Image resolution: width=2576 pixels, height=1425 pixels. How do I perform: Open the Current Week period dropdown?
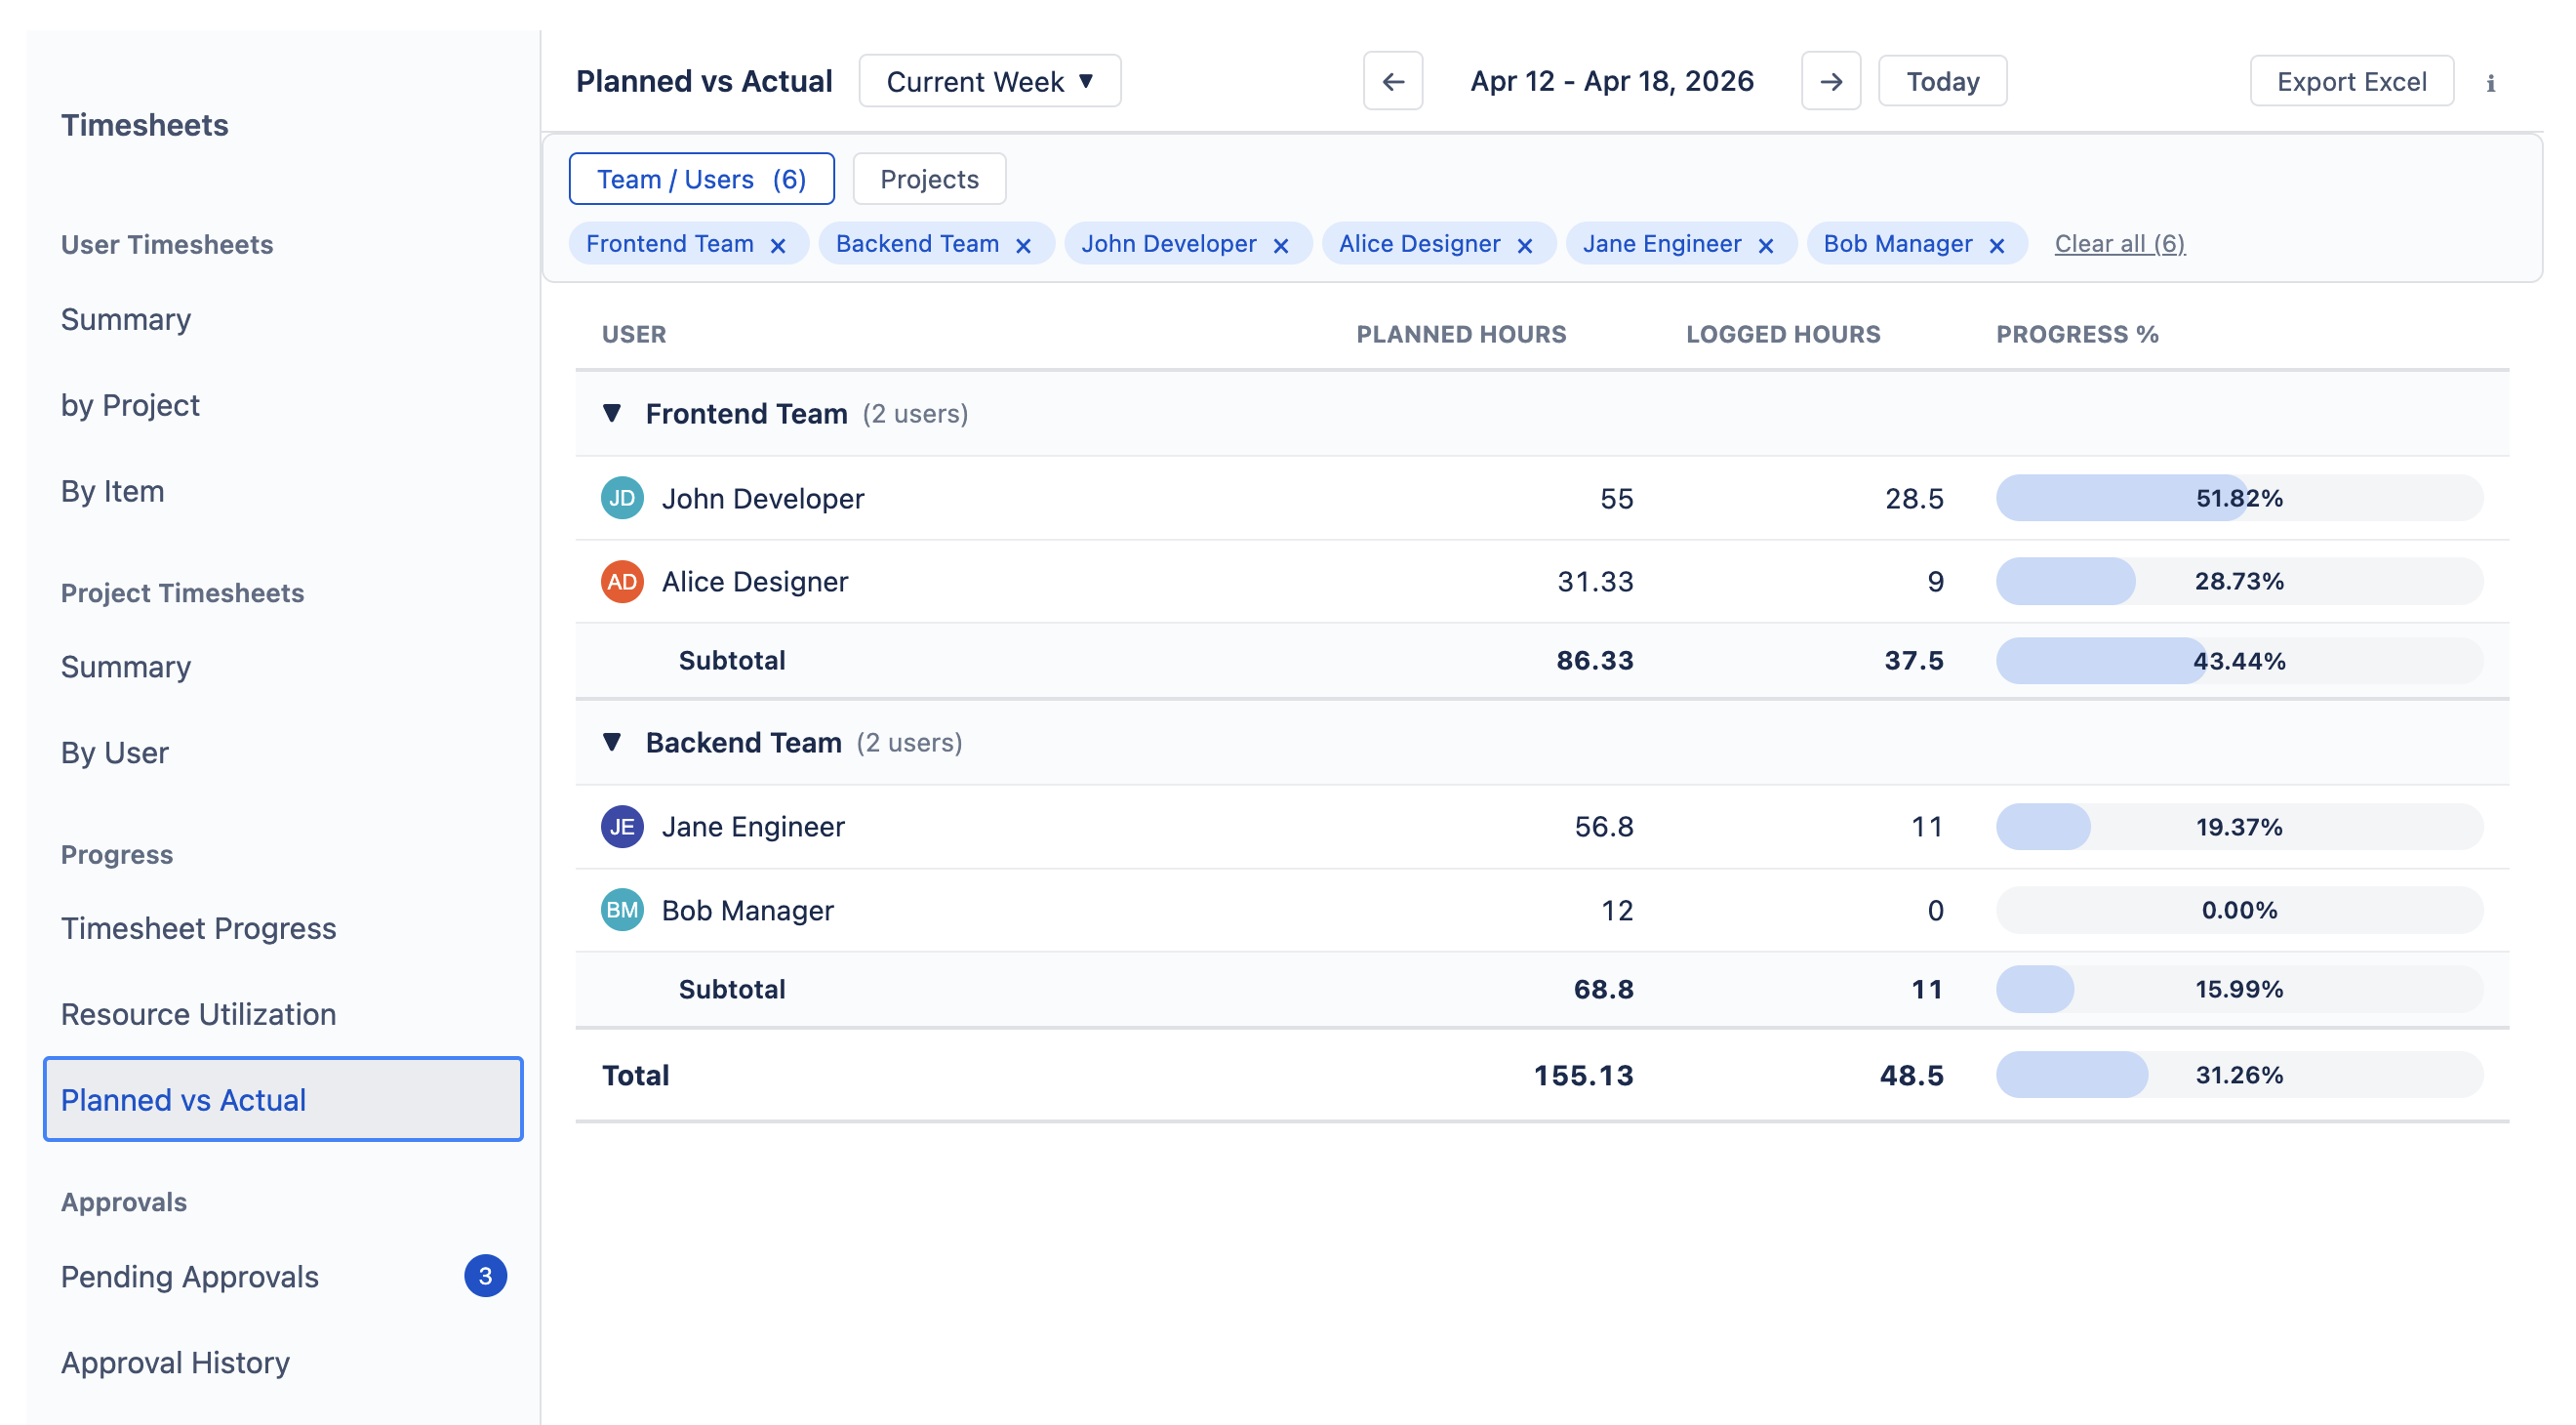point(989,81)
